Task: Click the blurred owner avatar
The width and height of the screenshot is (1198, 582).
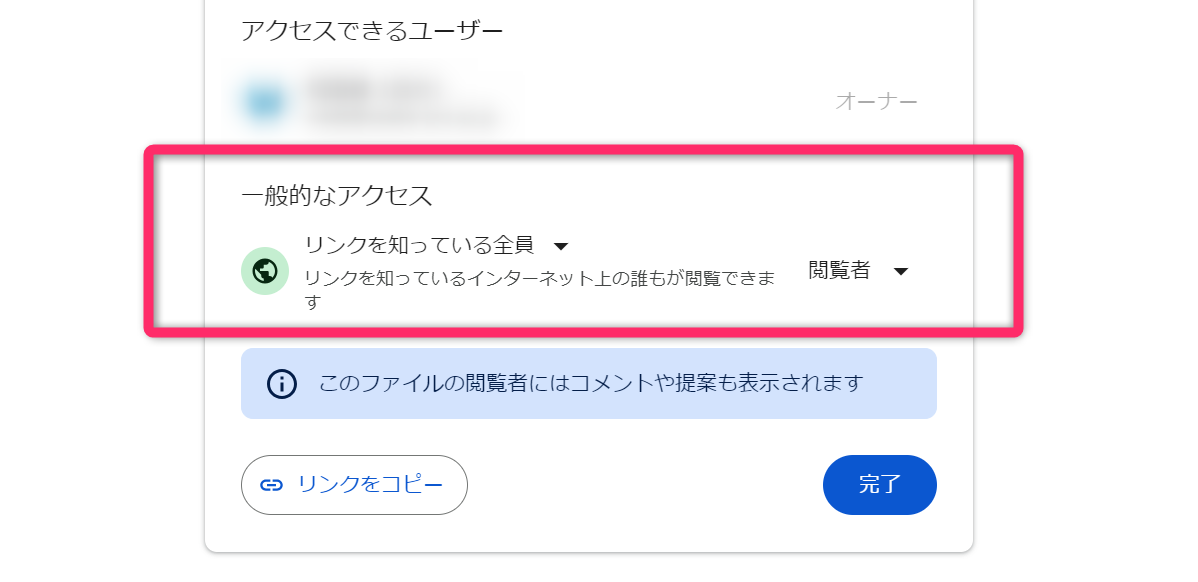Action: pyautogui.click(x=265, y=101)
